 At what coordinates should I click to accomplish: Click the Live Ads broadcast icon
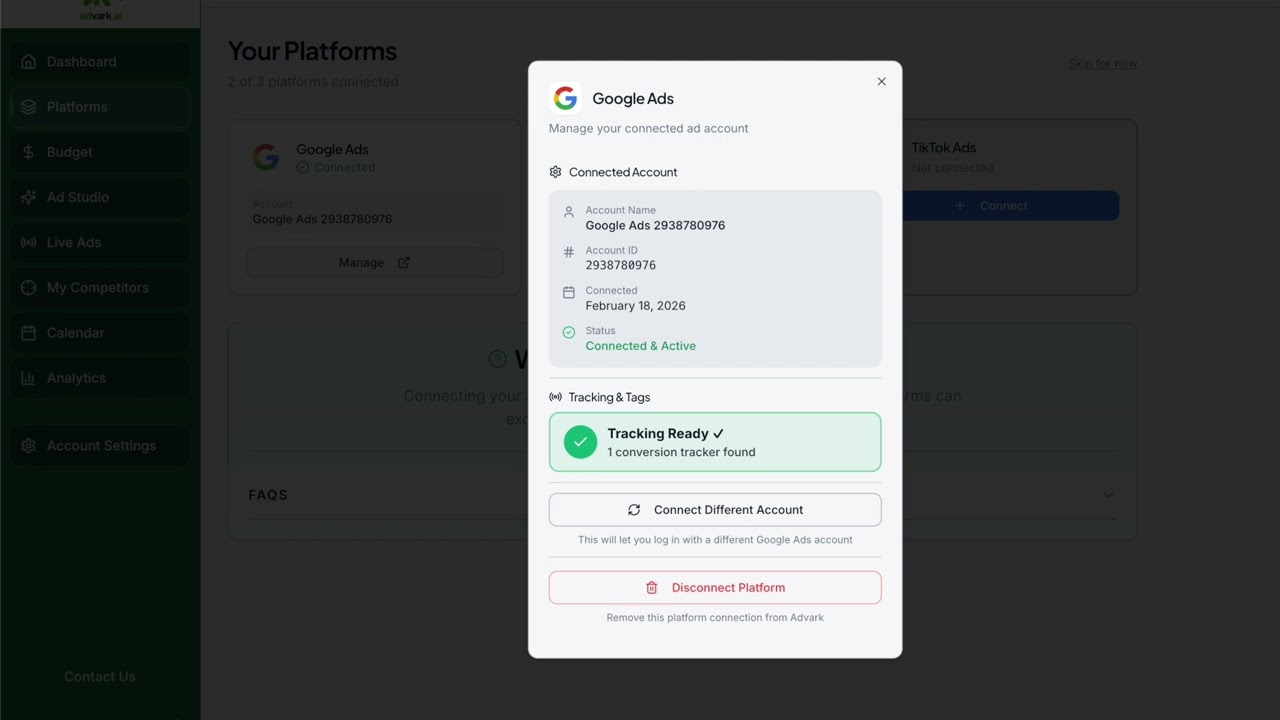tap(28, 242)
